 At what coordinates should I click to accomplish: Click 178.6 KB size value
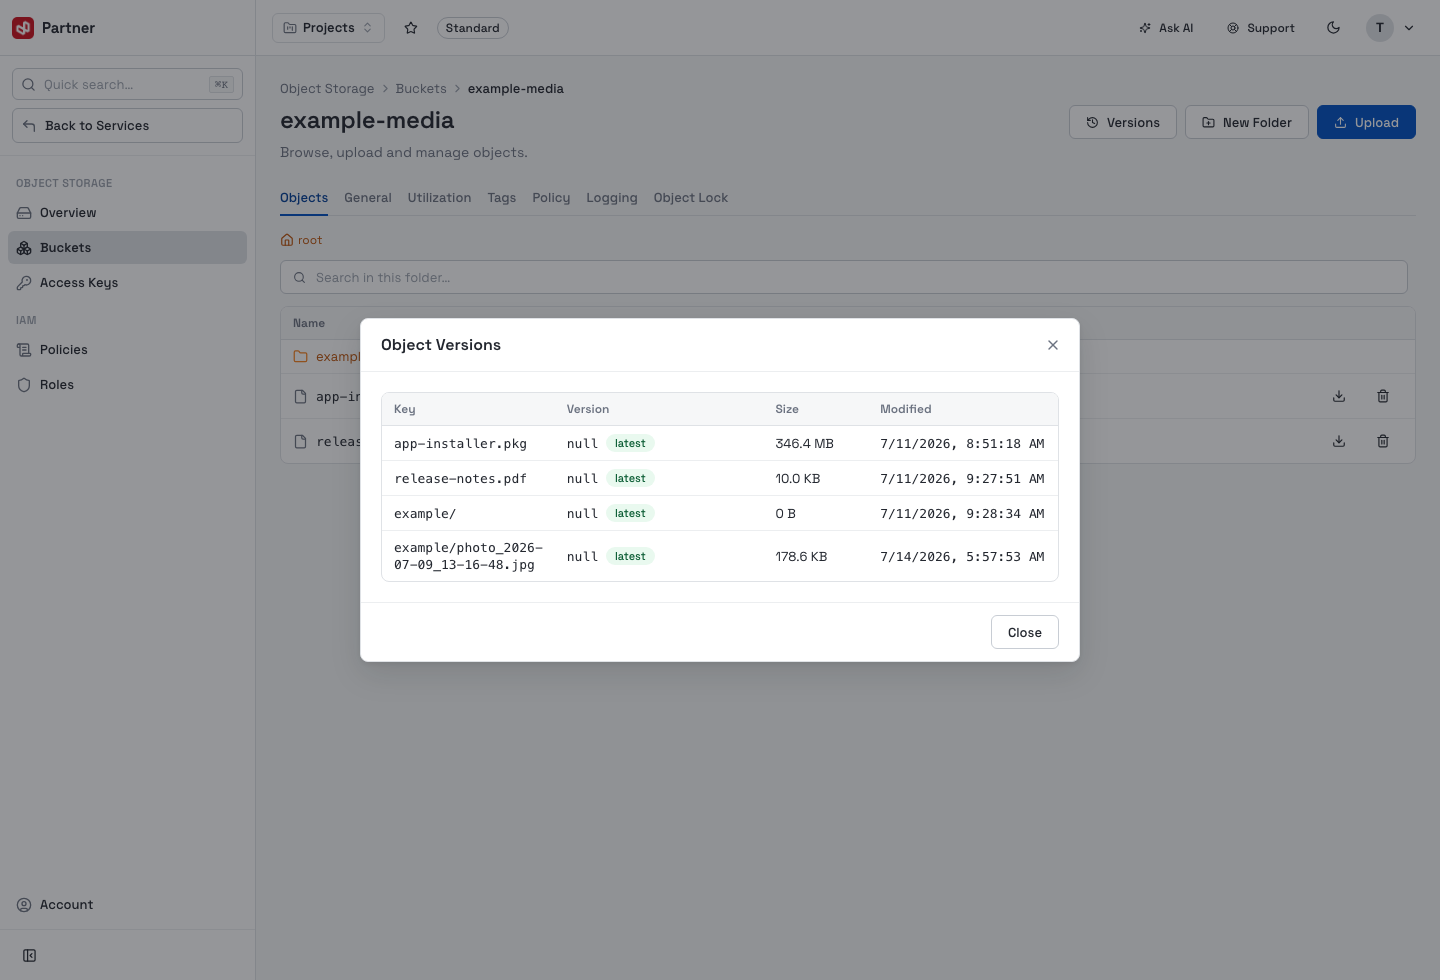(x=801, y=557)
